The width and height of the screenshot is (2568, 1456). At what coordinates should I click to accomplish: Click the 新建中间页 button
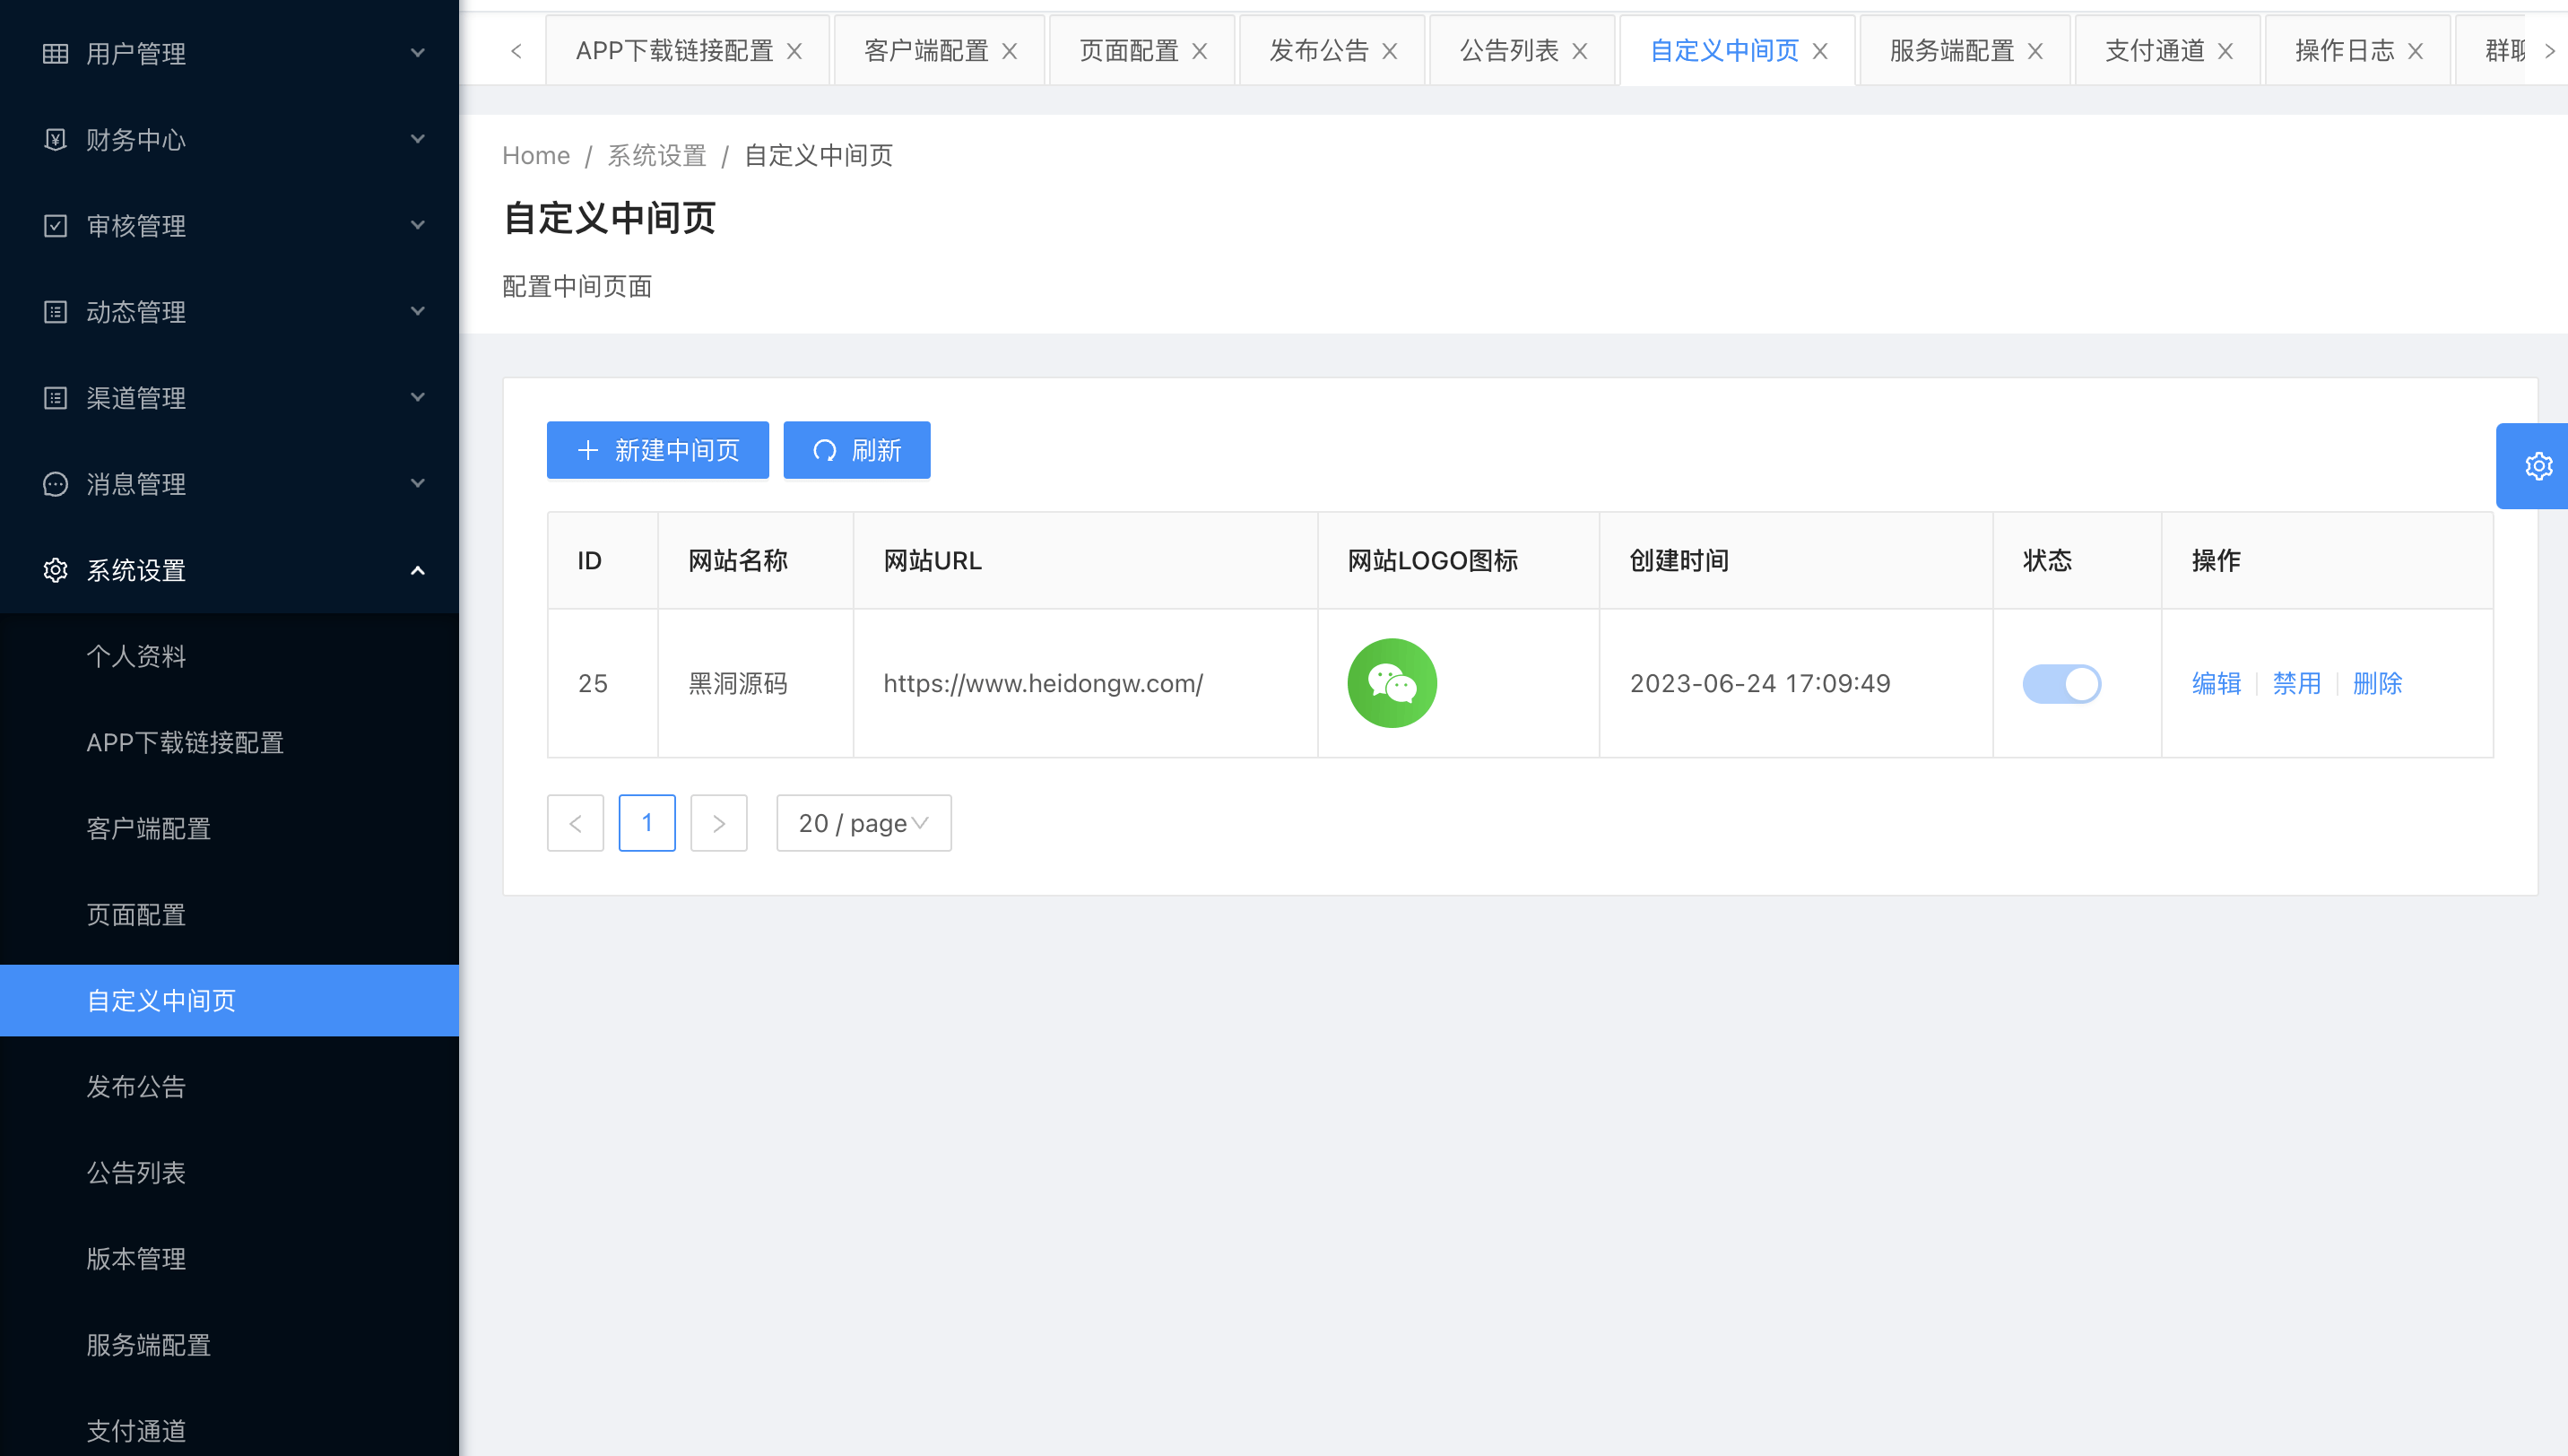657,450
